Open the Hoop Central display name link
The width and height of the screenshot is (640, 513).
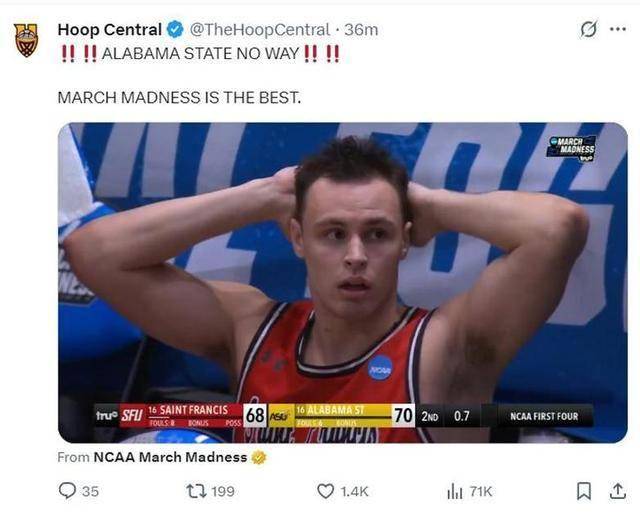click(106, 29)
